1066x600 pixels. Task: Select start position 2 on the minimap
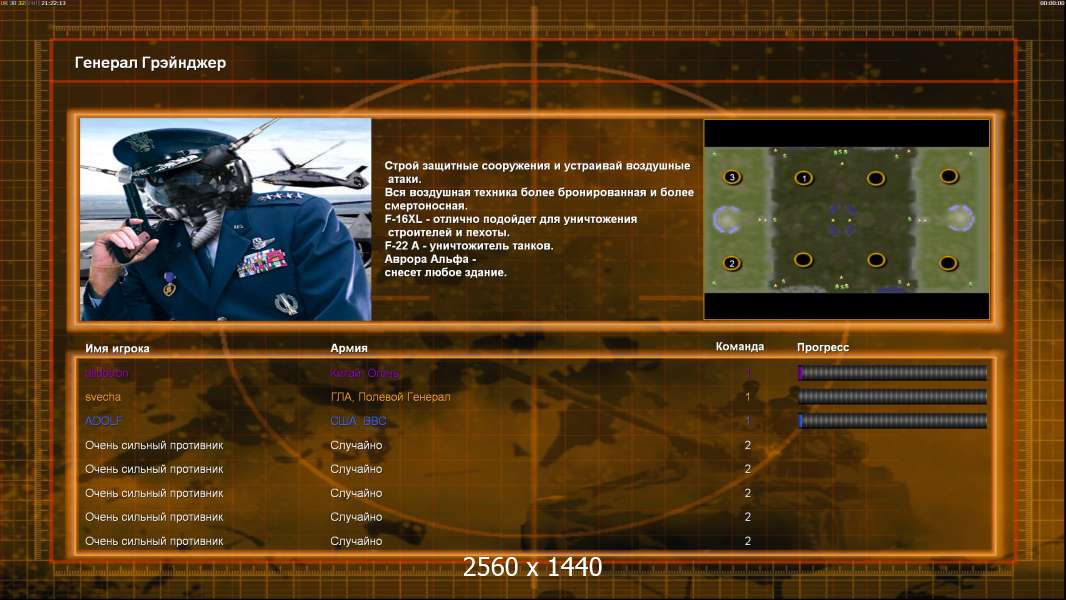pyautogui.click(x=732, y=263)
